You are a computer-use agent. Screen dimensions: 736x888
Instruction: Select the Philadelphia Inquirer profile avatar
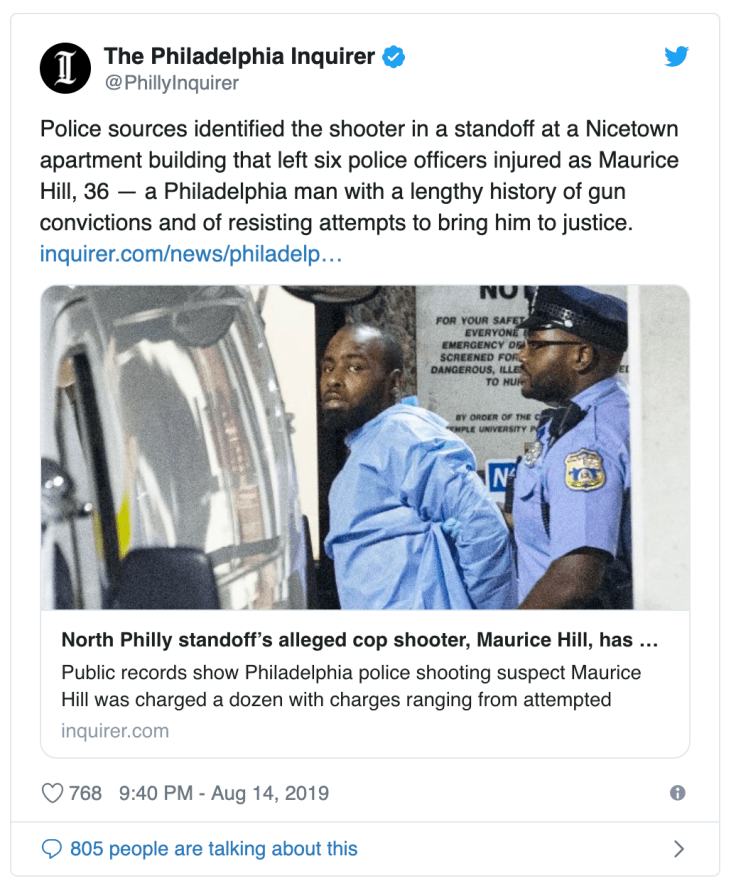point(64,68)
